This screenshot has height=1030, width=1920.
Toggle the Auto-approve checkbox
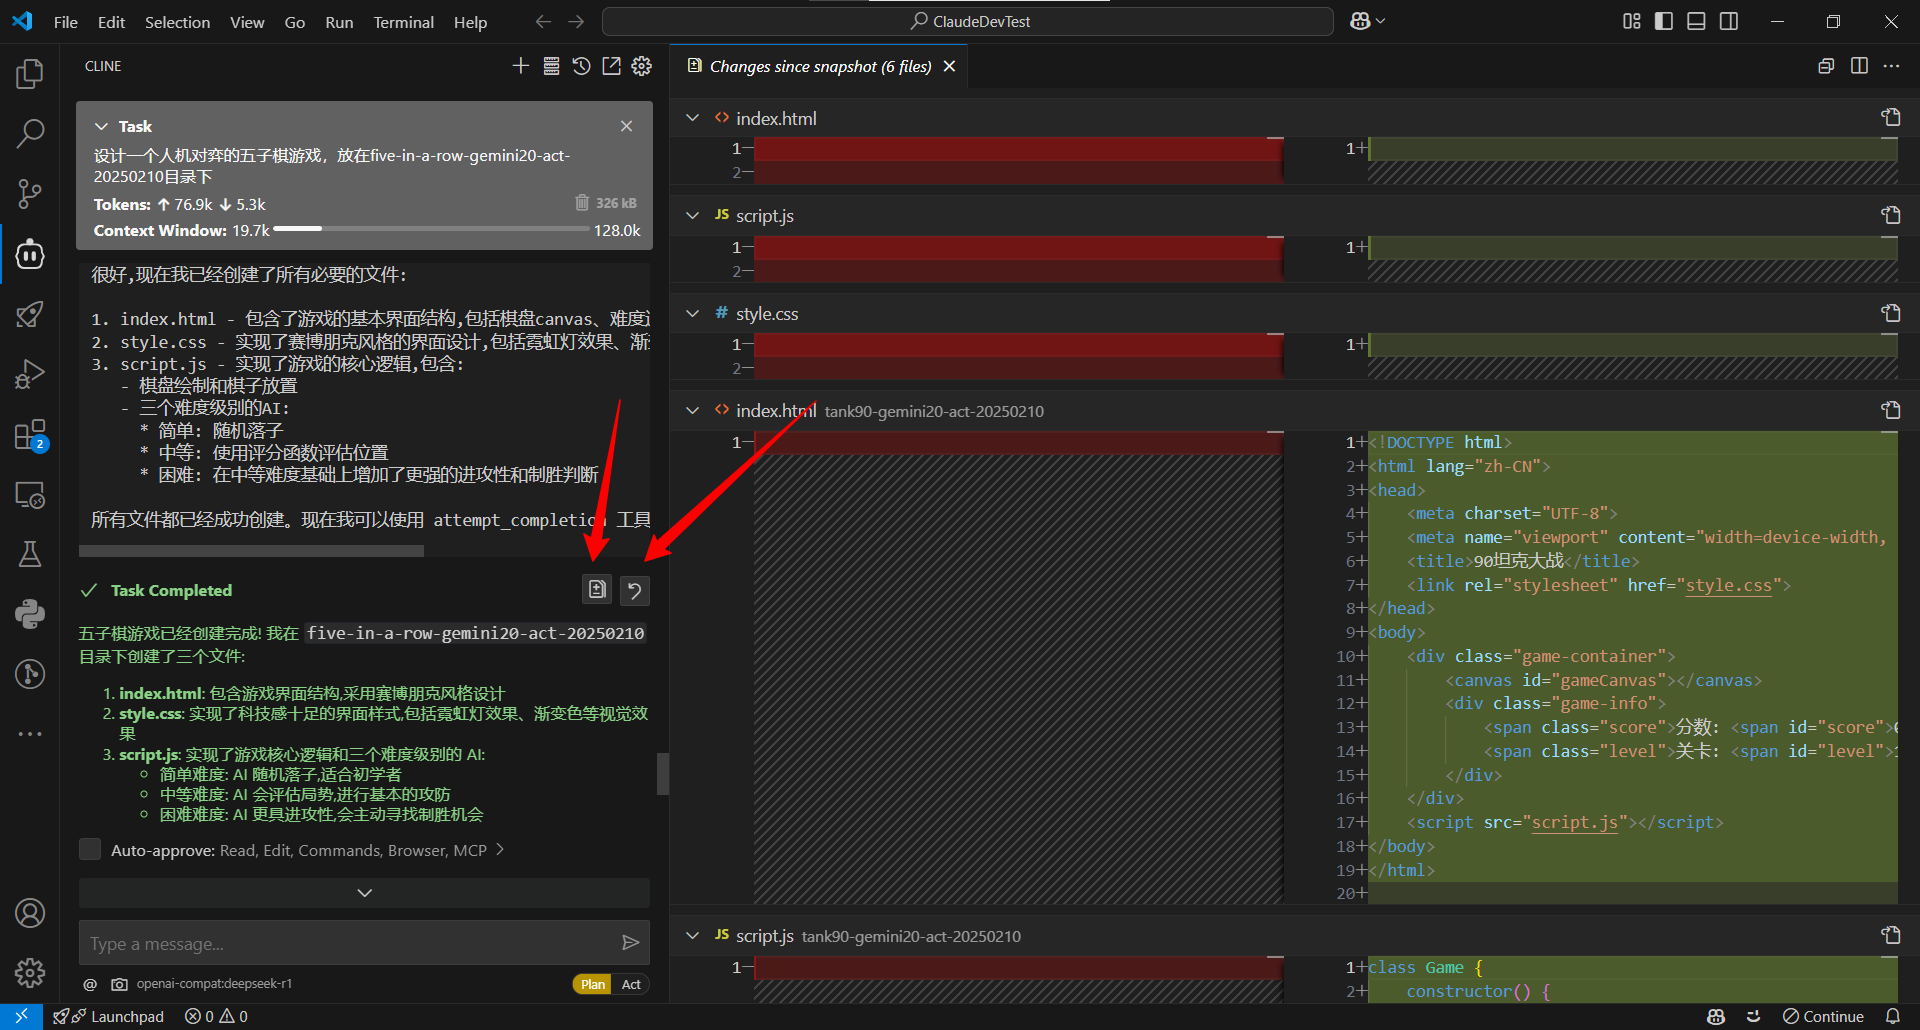[x=90, y=849]
